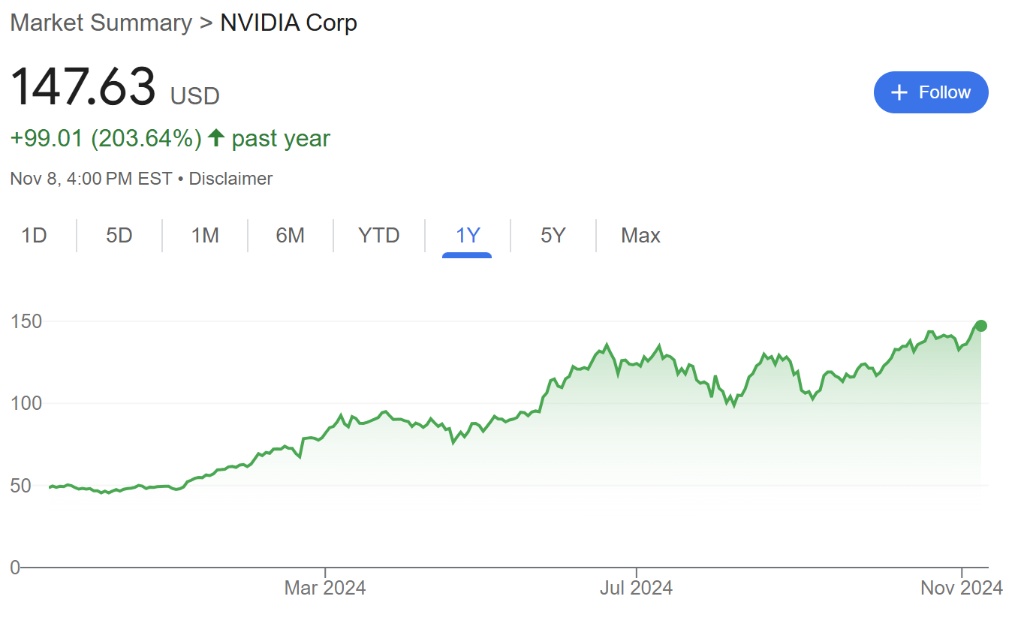Click the 147.63 USD price
Image resolution: width=1024 pixels, height=628 pixels.
click(84, 87)
